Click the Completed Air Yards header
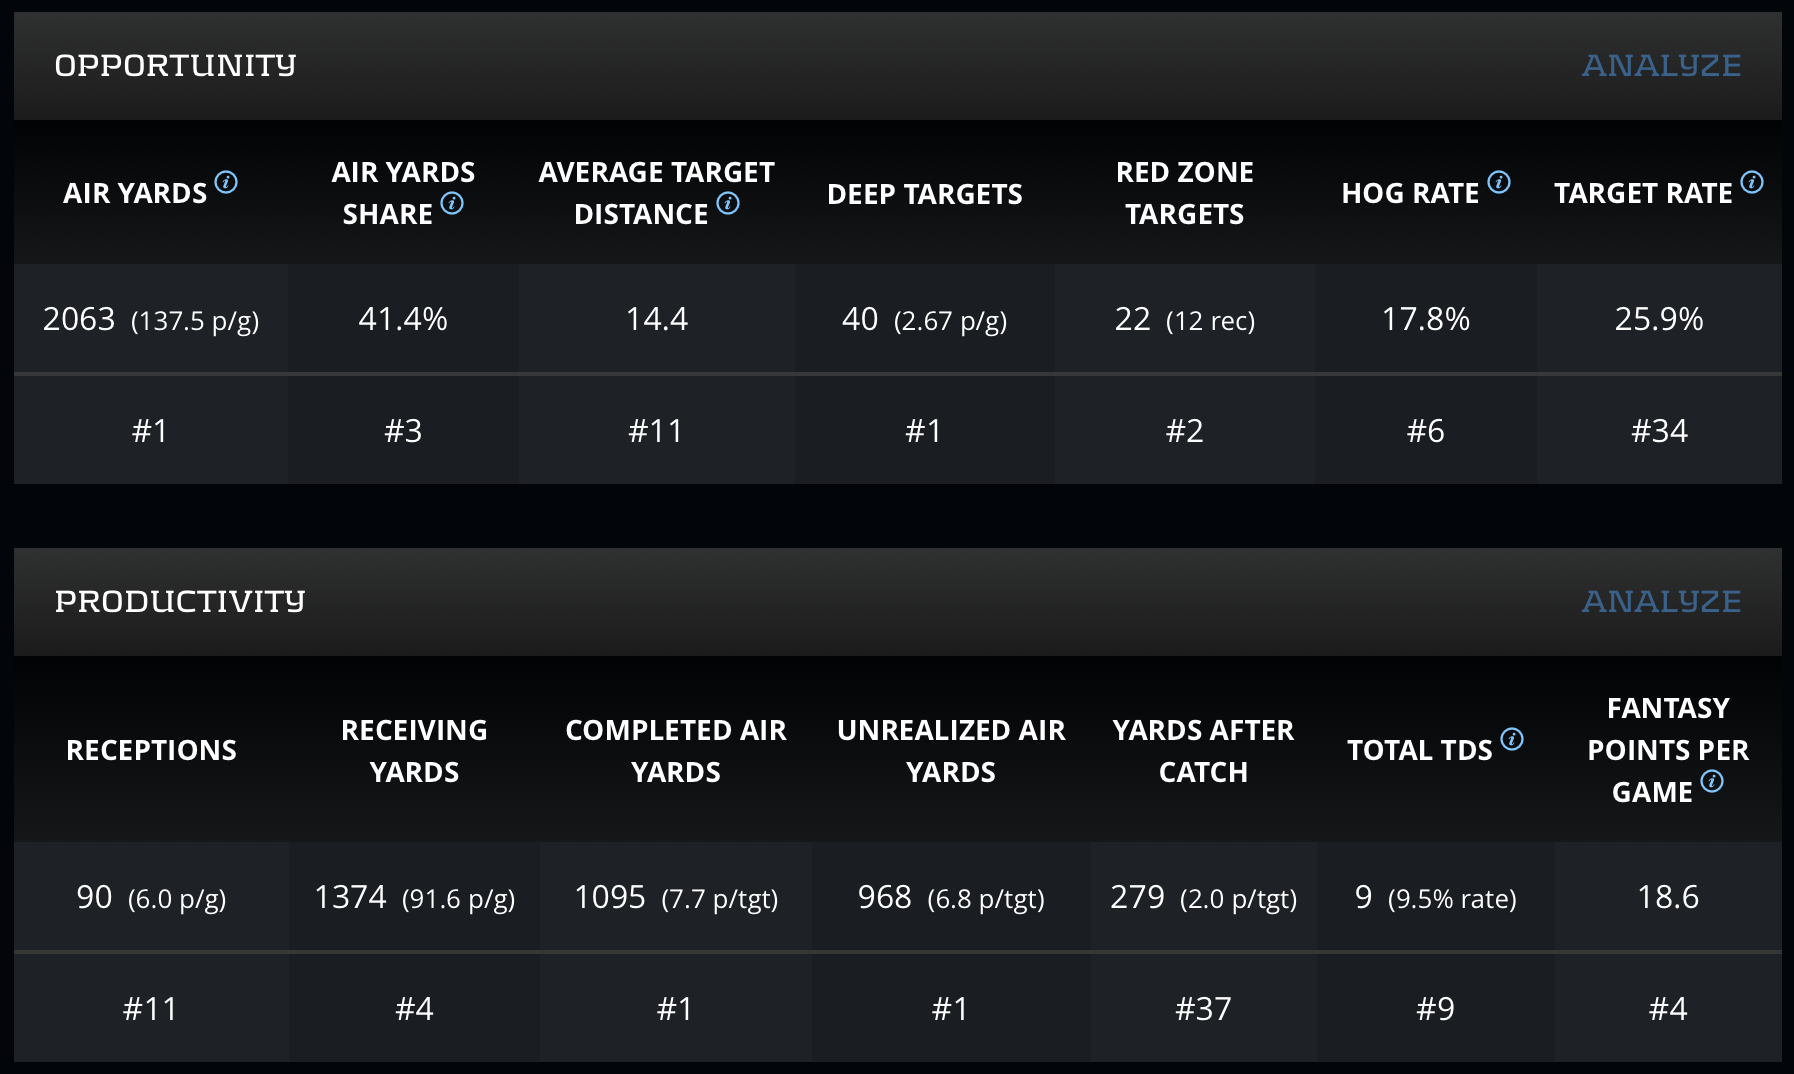This screenshot has height=1074, width=1794. [x=676, y=751]
